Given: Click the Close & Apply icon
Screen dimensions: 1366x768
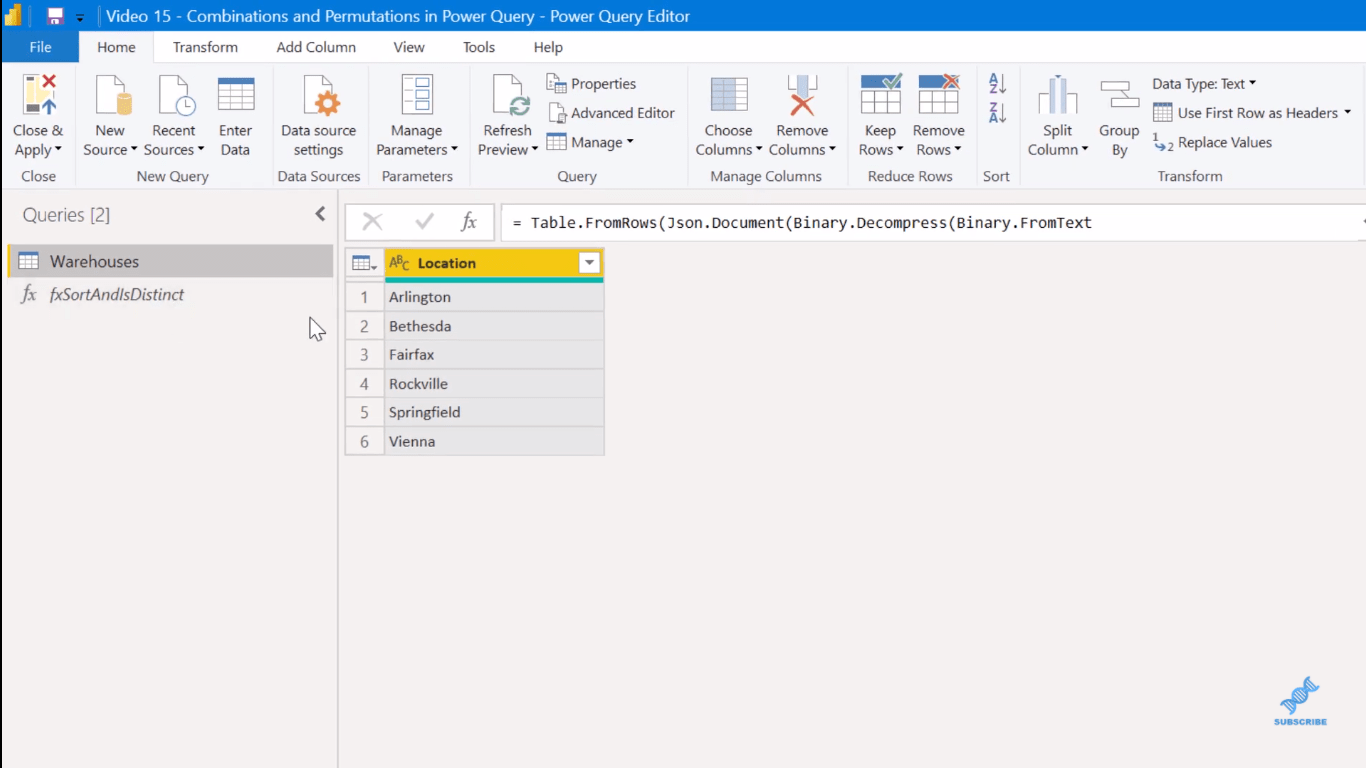Looking at the screenshot, I should (x=38, y=95).
